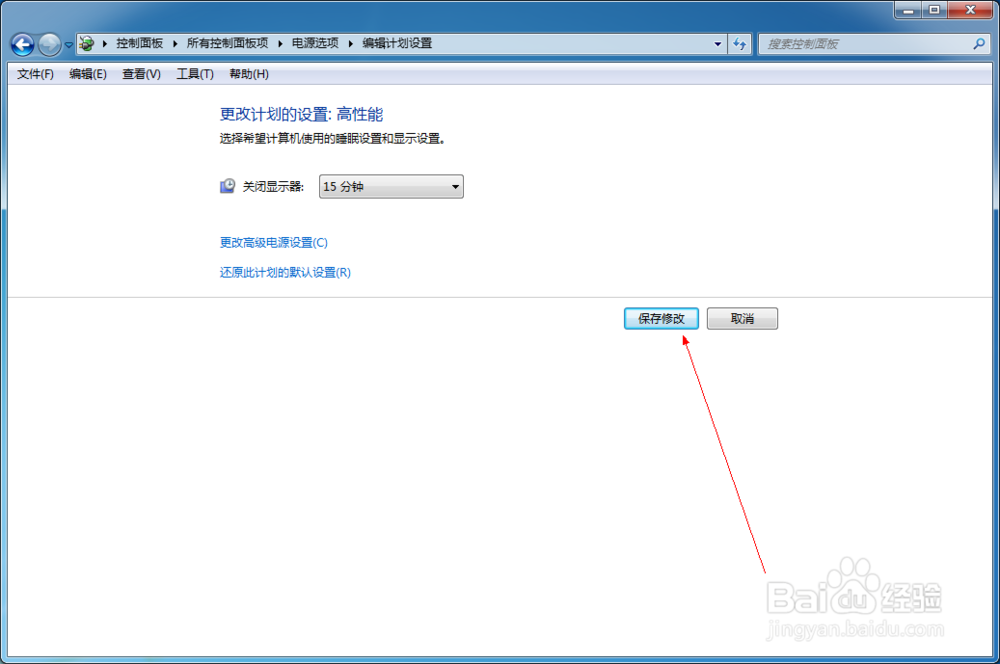This screenshot has height=664, width=1000.
Task: Close the Control Panel window
Action: click(x=971, y=10)
